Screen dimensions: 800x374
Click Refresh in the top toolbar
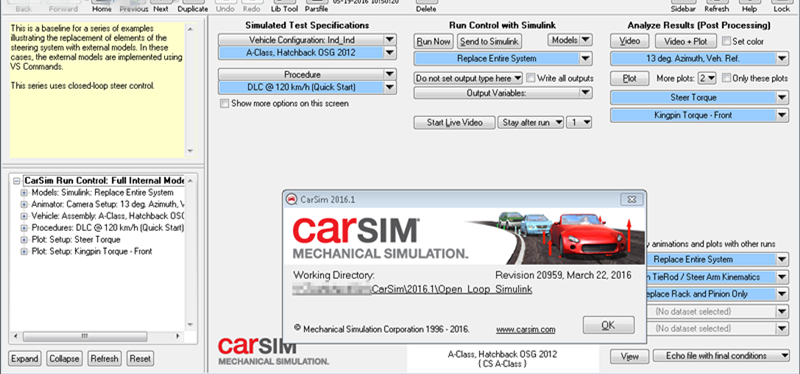[716, 7]
